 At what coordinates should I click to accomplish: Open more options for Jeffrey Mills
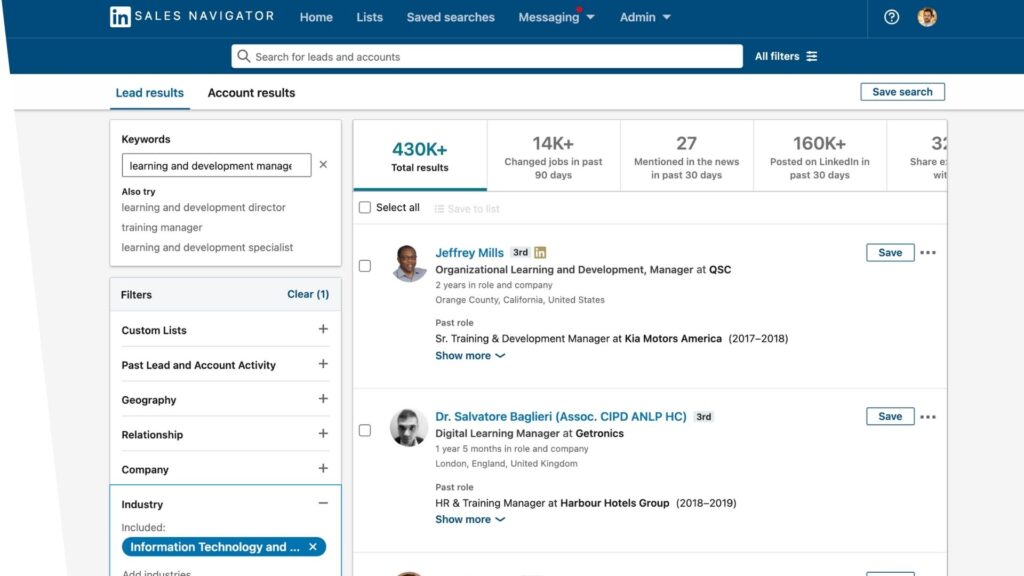click(x=928, y=253)
